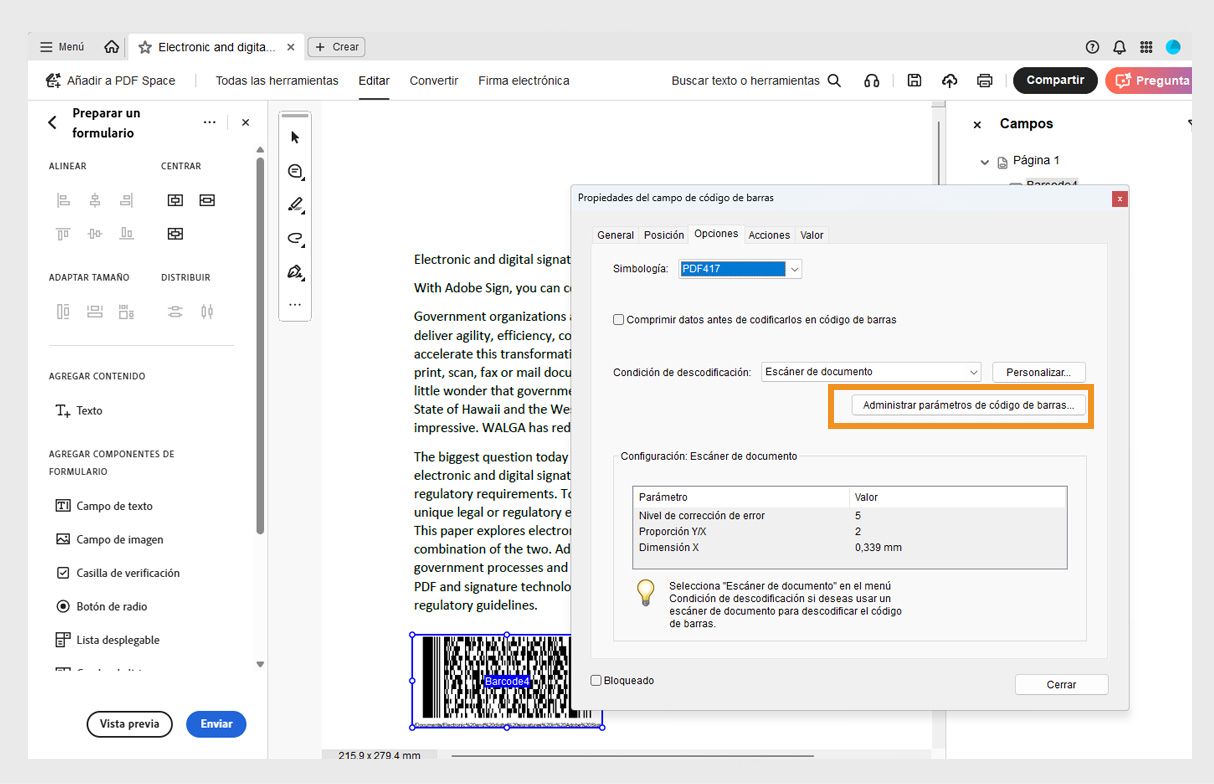Toggle the Bloqueado checkbox
Screen dimensions: 1214x784
596,679
